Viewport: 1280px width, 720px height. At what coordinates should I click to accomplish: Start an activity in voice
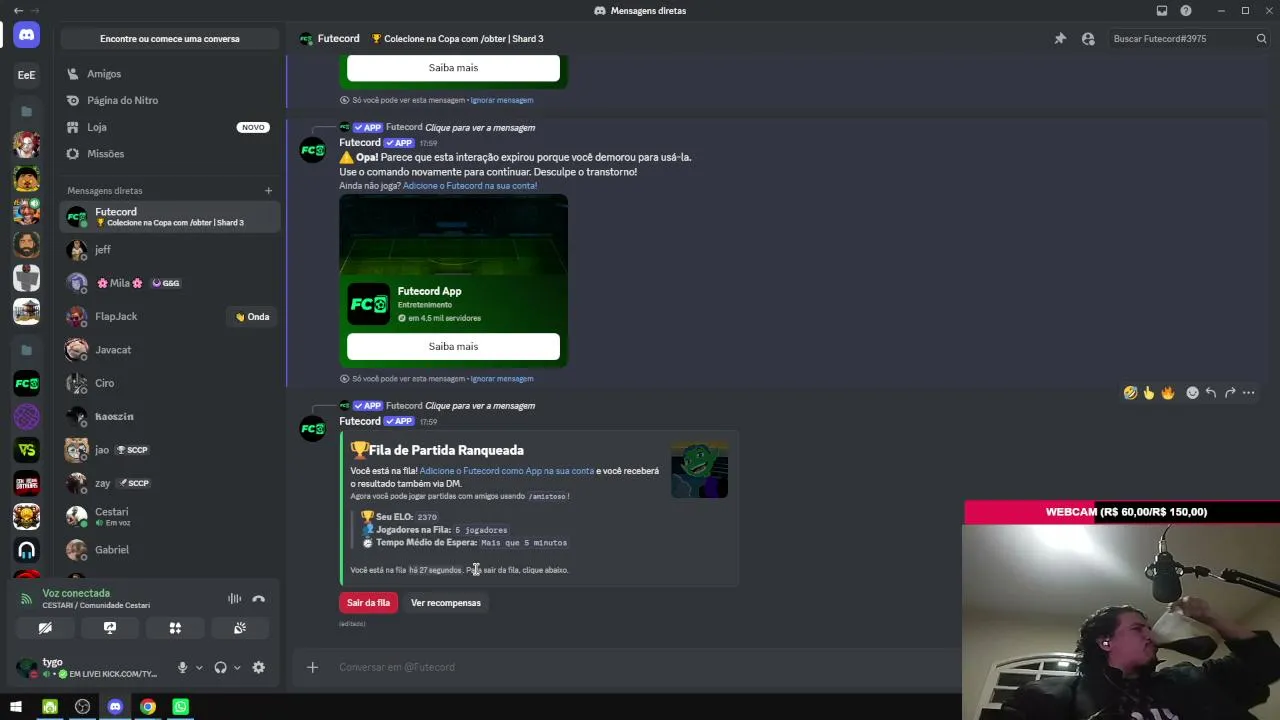[x=175, y=628]
